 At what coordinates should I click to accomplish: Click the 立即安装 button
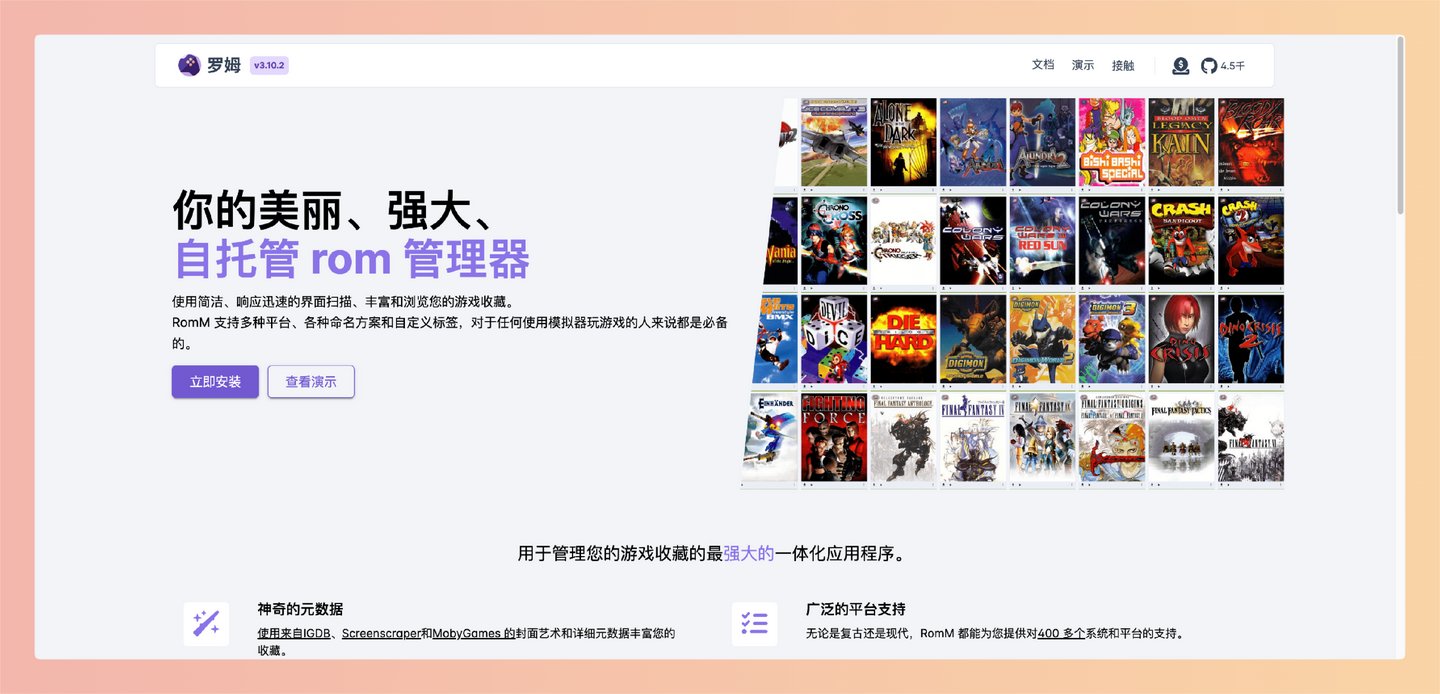(214, 381)
